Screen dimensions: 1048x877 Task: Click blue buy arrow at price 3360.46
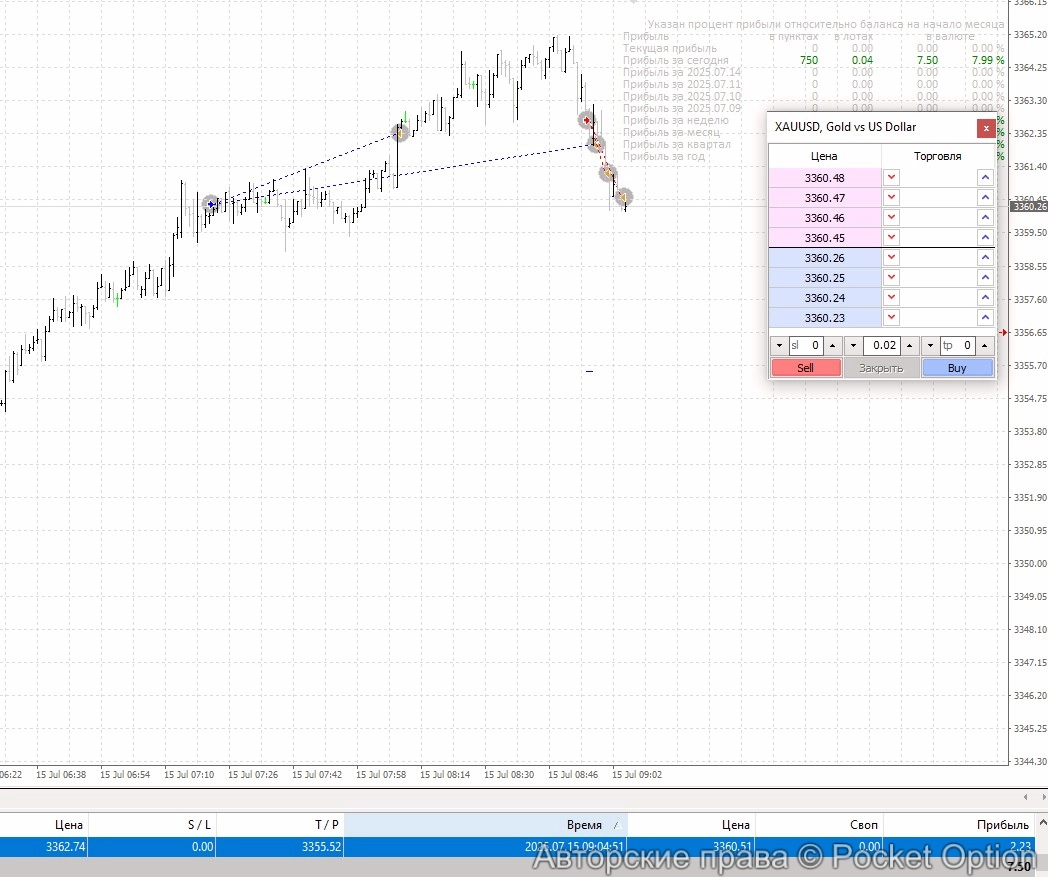pos(985,218)
